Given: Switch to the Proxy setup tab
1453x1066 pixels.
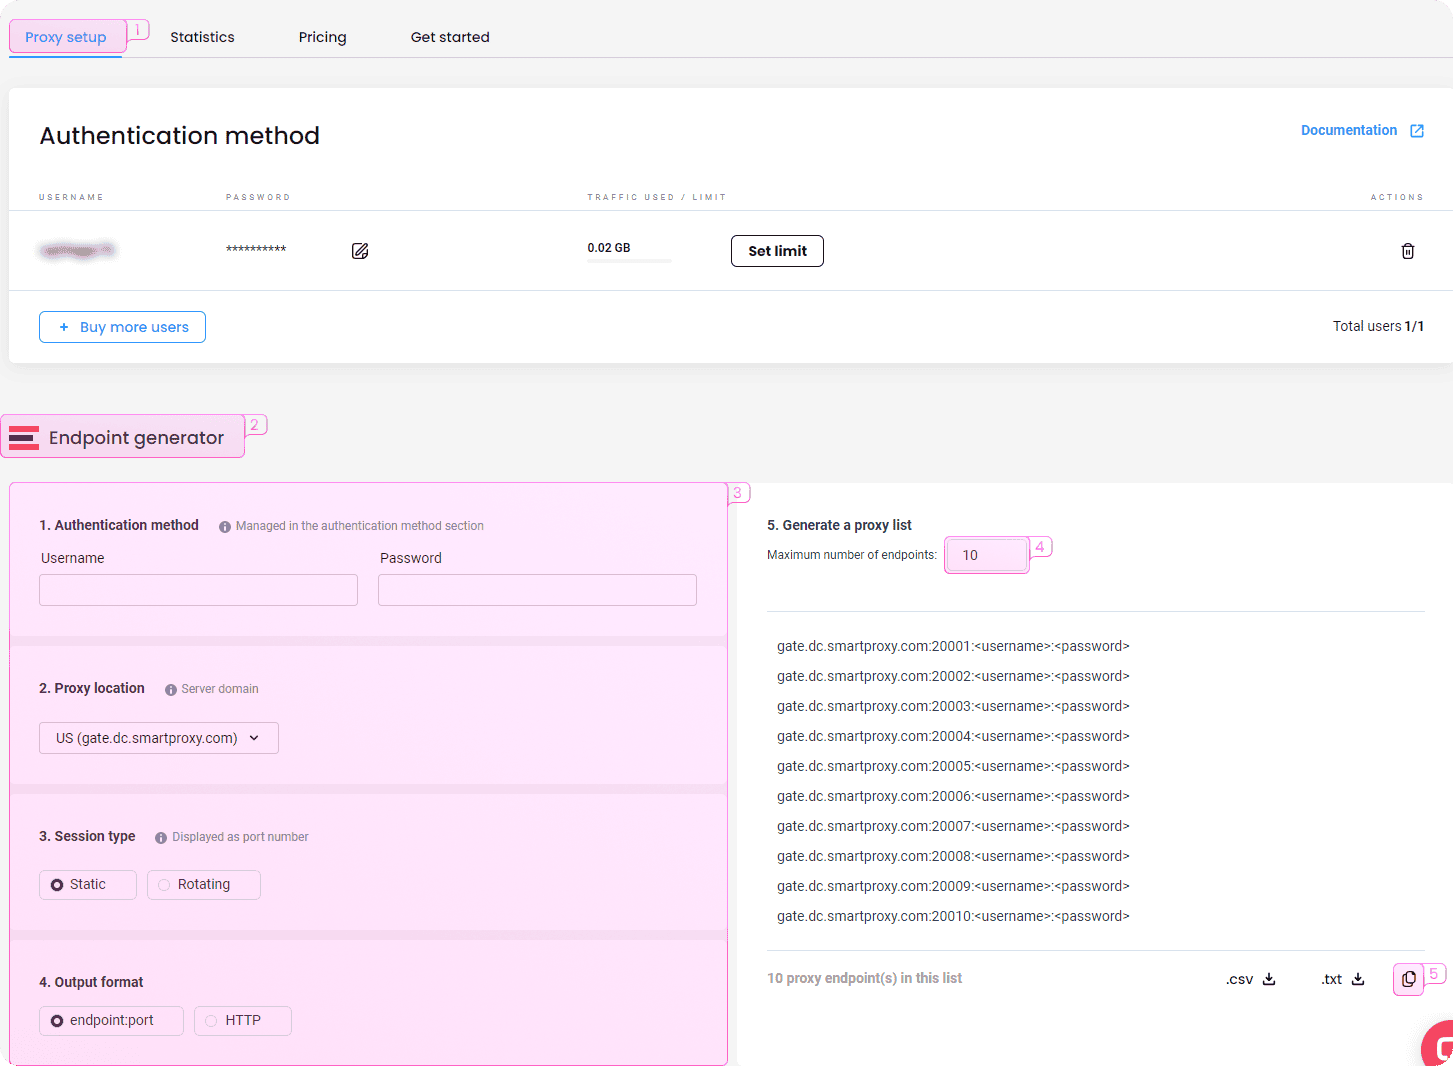Looking at the screenshot, I should (66, 37).
